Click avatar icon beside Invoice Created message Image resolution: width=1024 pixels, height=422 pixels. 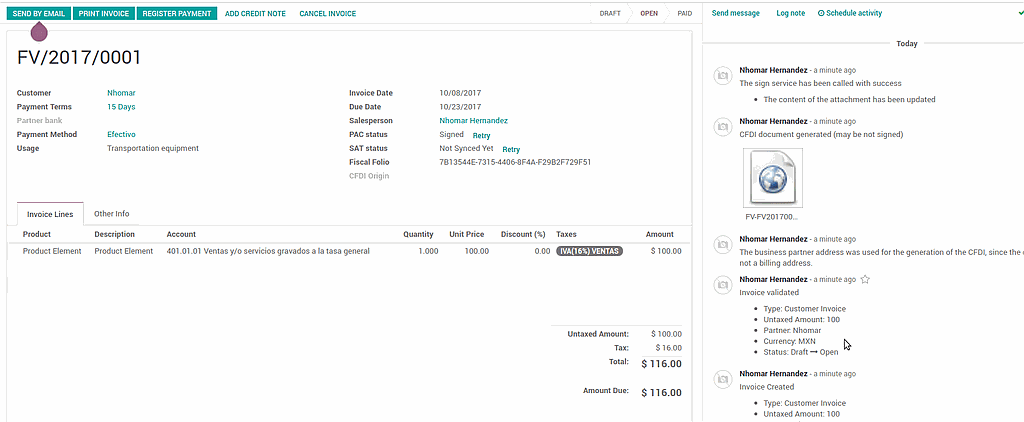pos(722,379)
